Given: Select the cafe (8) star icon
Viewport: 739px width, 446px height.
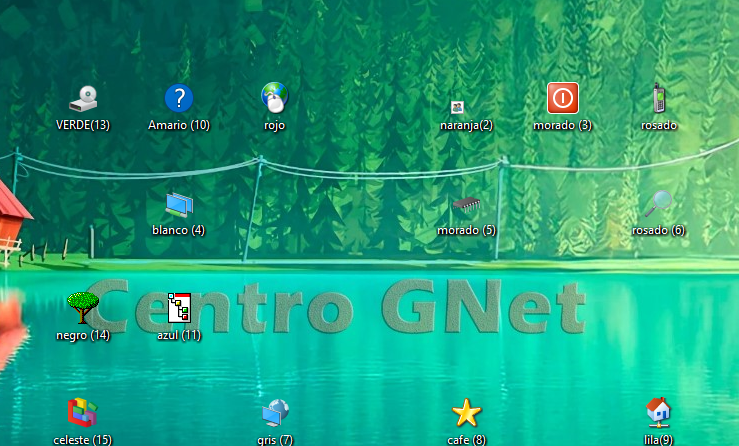Looking at the screenshot, I should pos(467,413).
